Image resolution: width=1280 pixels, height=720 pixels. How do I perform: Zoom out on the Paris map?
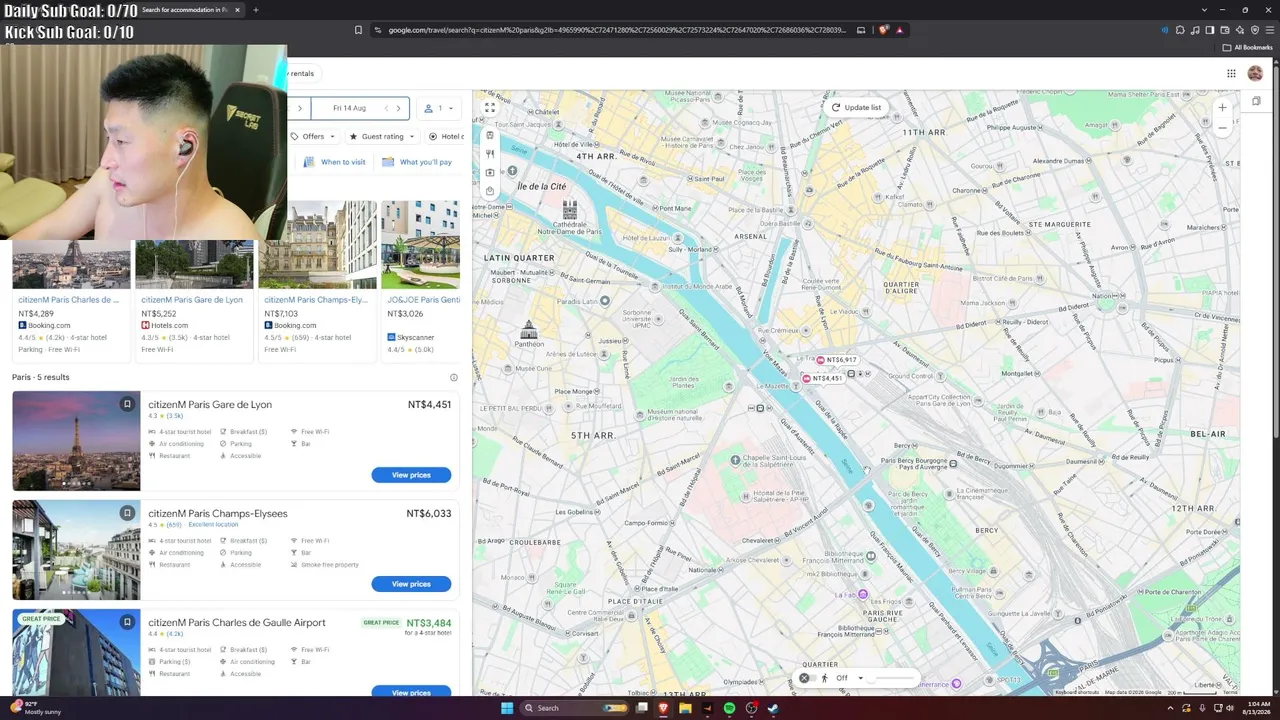pos(1222,128)
